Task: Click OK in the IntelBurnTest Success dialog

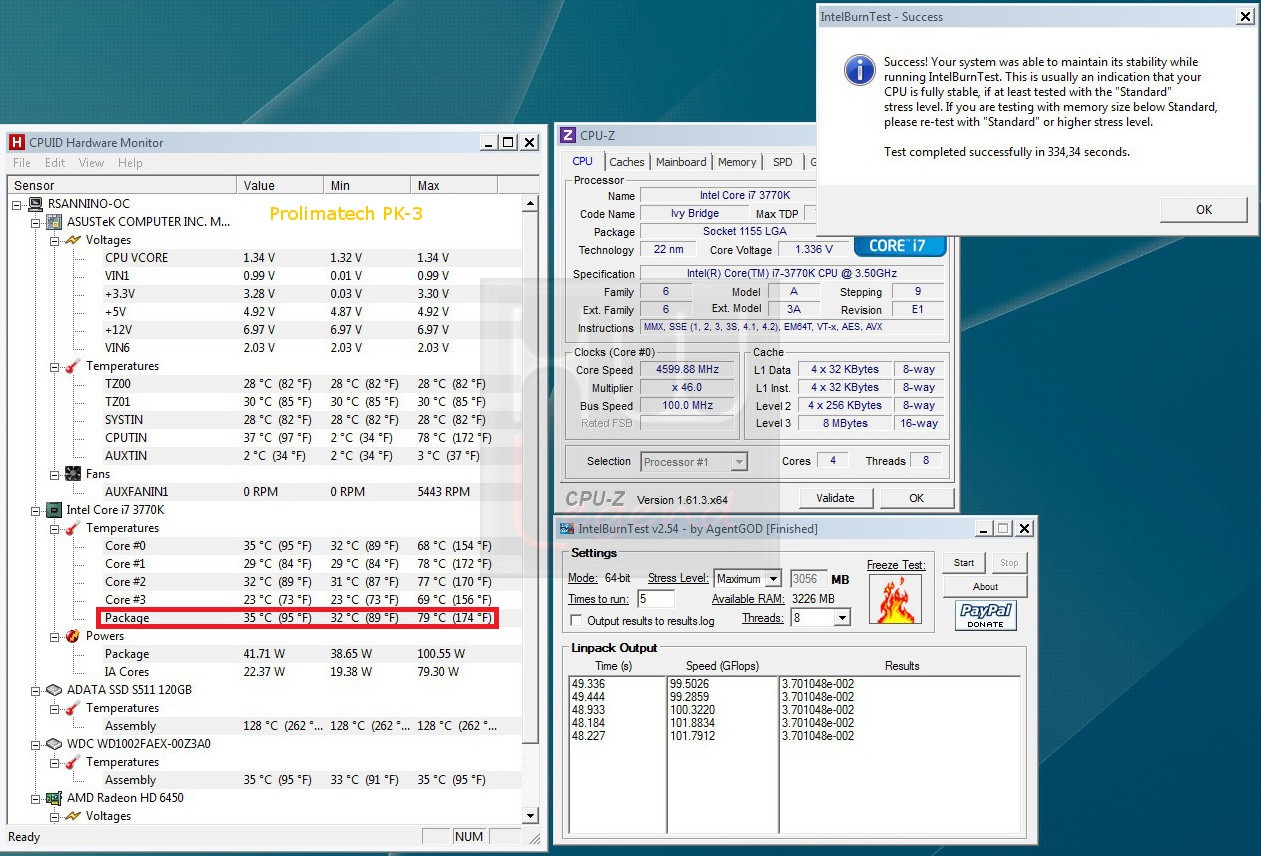Action: click(x=1204, y=209)
